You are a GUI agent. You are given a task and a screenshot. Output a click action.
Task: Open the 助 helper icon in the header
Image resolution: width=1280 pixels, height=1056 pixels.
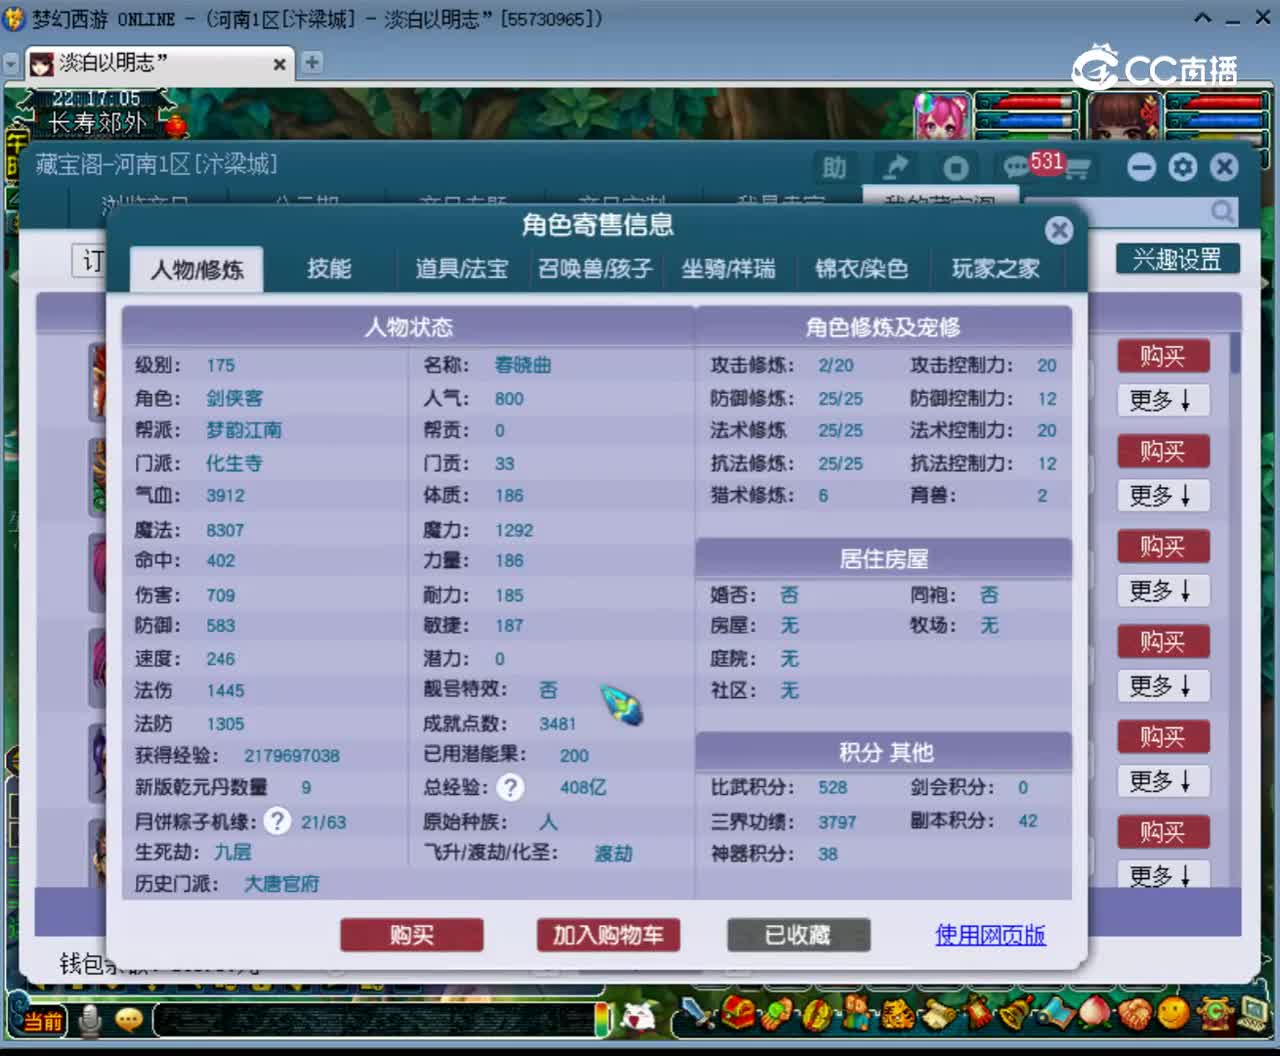point(834,167)
